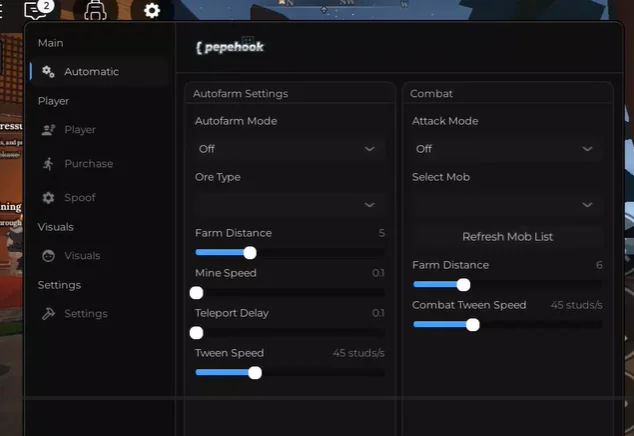634x436 pixels.
Task: Click the 45 studs/s value beside Combat Tween Speed
Action: pyautogui.click(x=577, y=305)
